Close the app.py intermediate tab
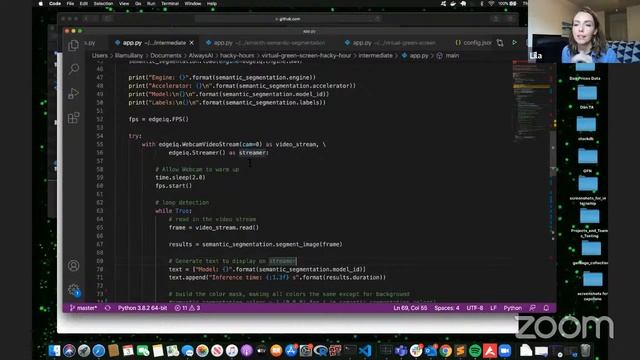The height and width of the screenshot is (360, 640). 191,42
